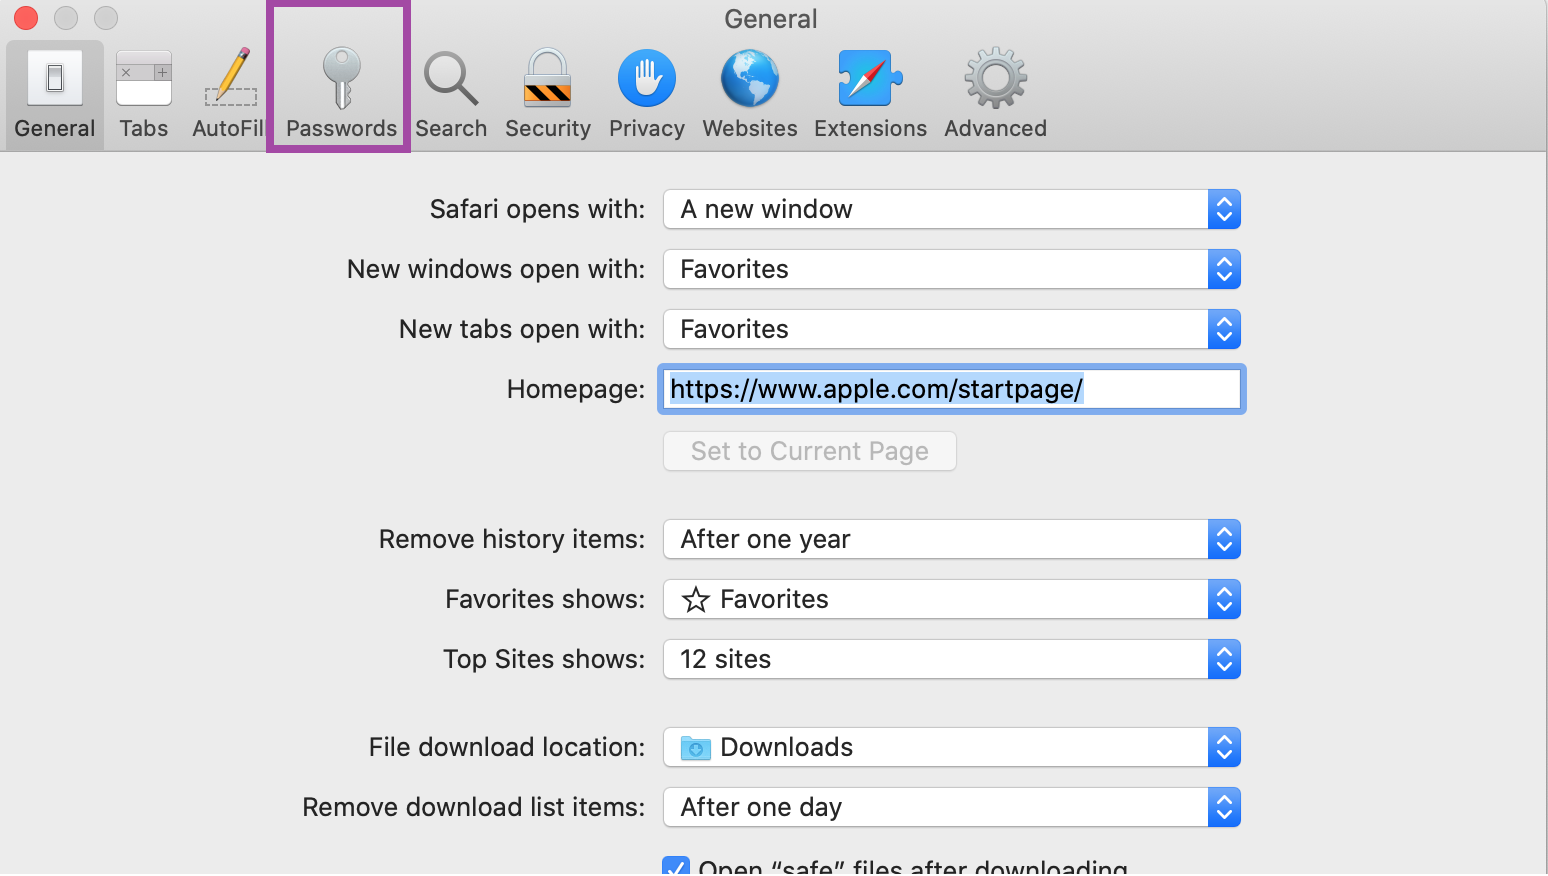Expand the 'File download location' dropdown

pos(952,747)
